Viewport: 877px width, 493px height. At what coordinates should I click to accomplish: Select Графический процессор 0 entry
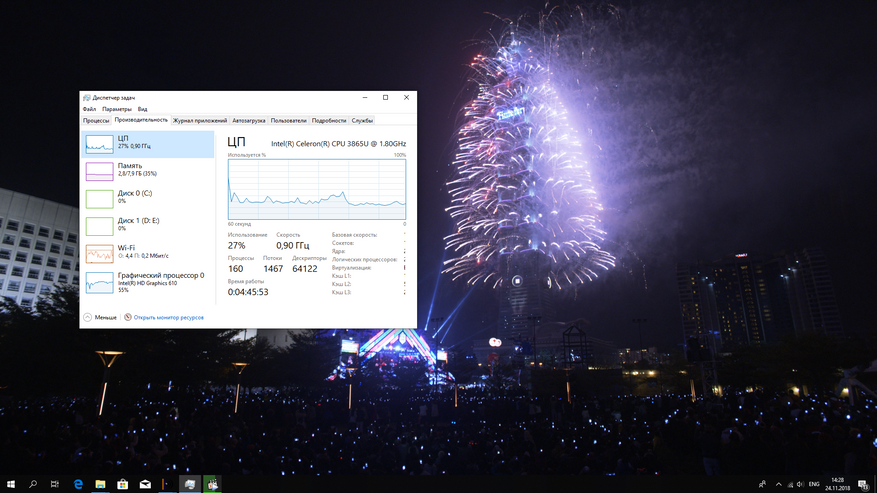(147, 281)
